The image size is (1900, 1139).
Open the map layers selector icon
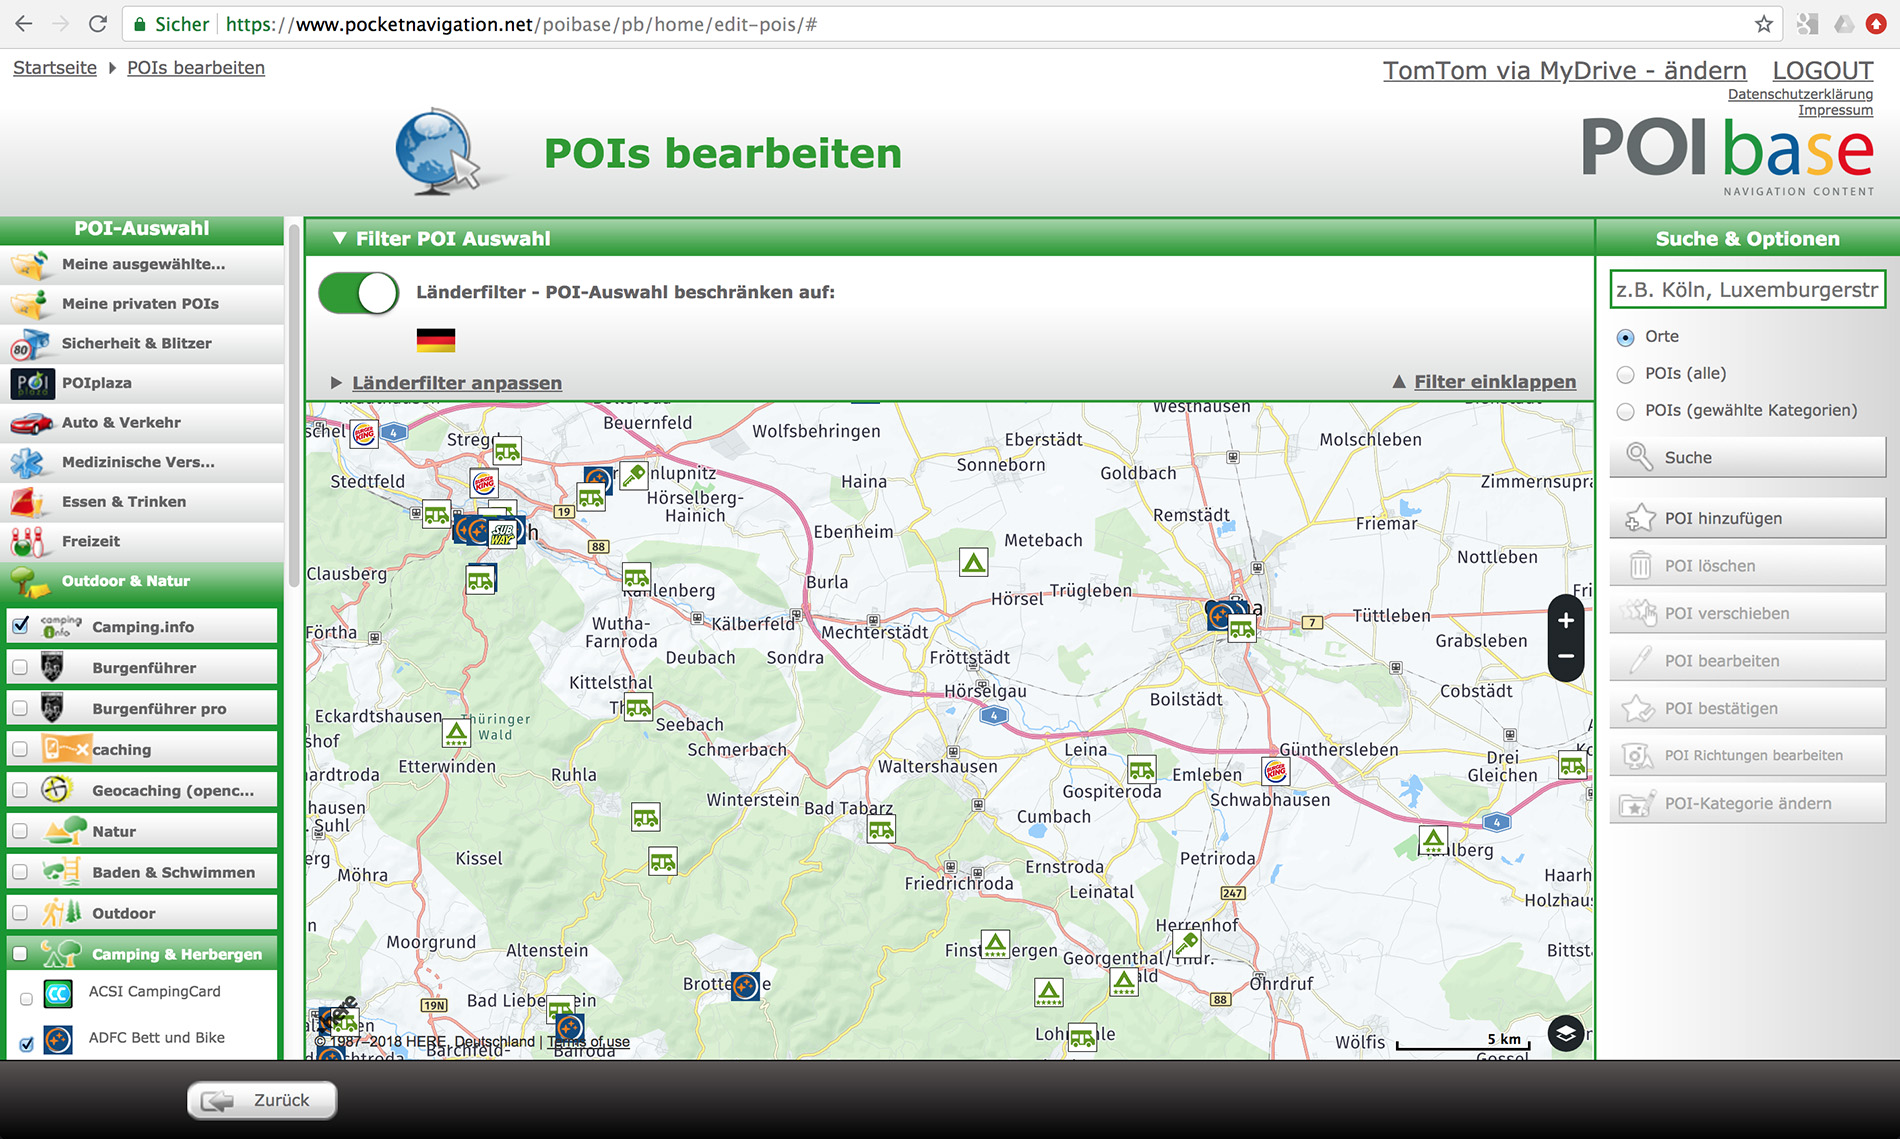[1565, 1033]
